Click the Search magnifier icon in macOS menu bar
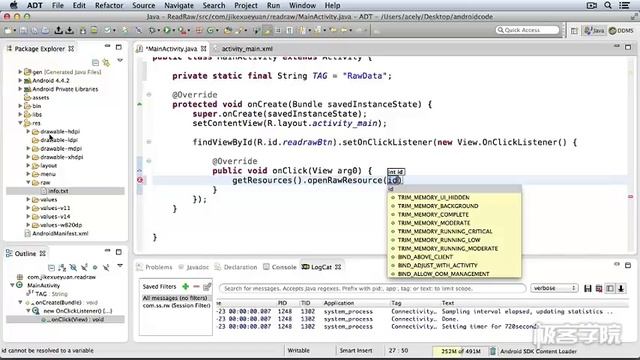The width and height of the screenshot is (640, 360). coord(608,5)
